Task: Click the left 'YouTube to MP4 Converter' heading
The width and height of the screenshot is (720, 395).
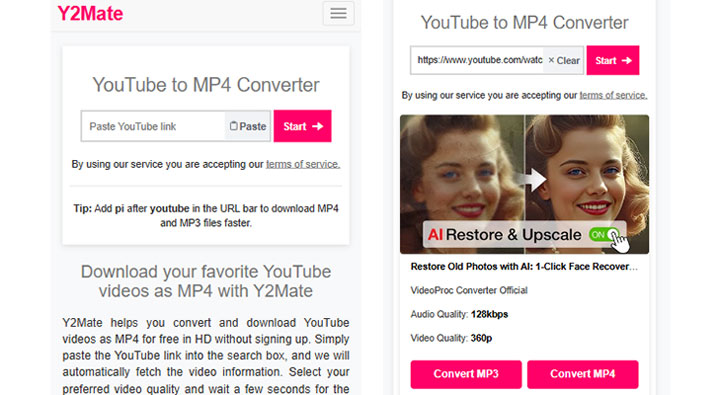Action: point(206,85)
